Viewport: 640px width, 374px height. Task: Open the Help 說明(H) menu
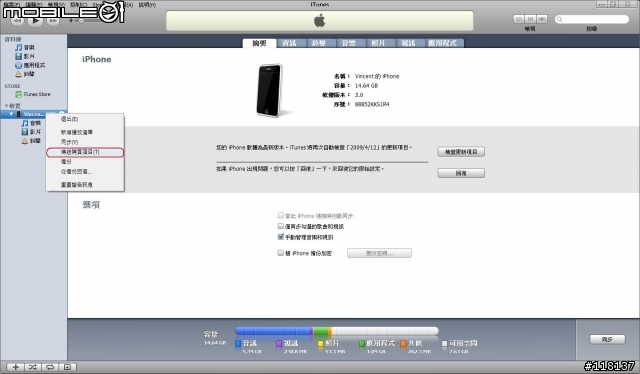[147, 4]
